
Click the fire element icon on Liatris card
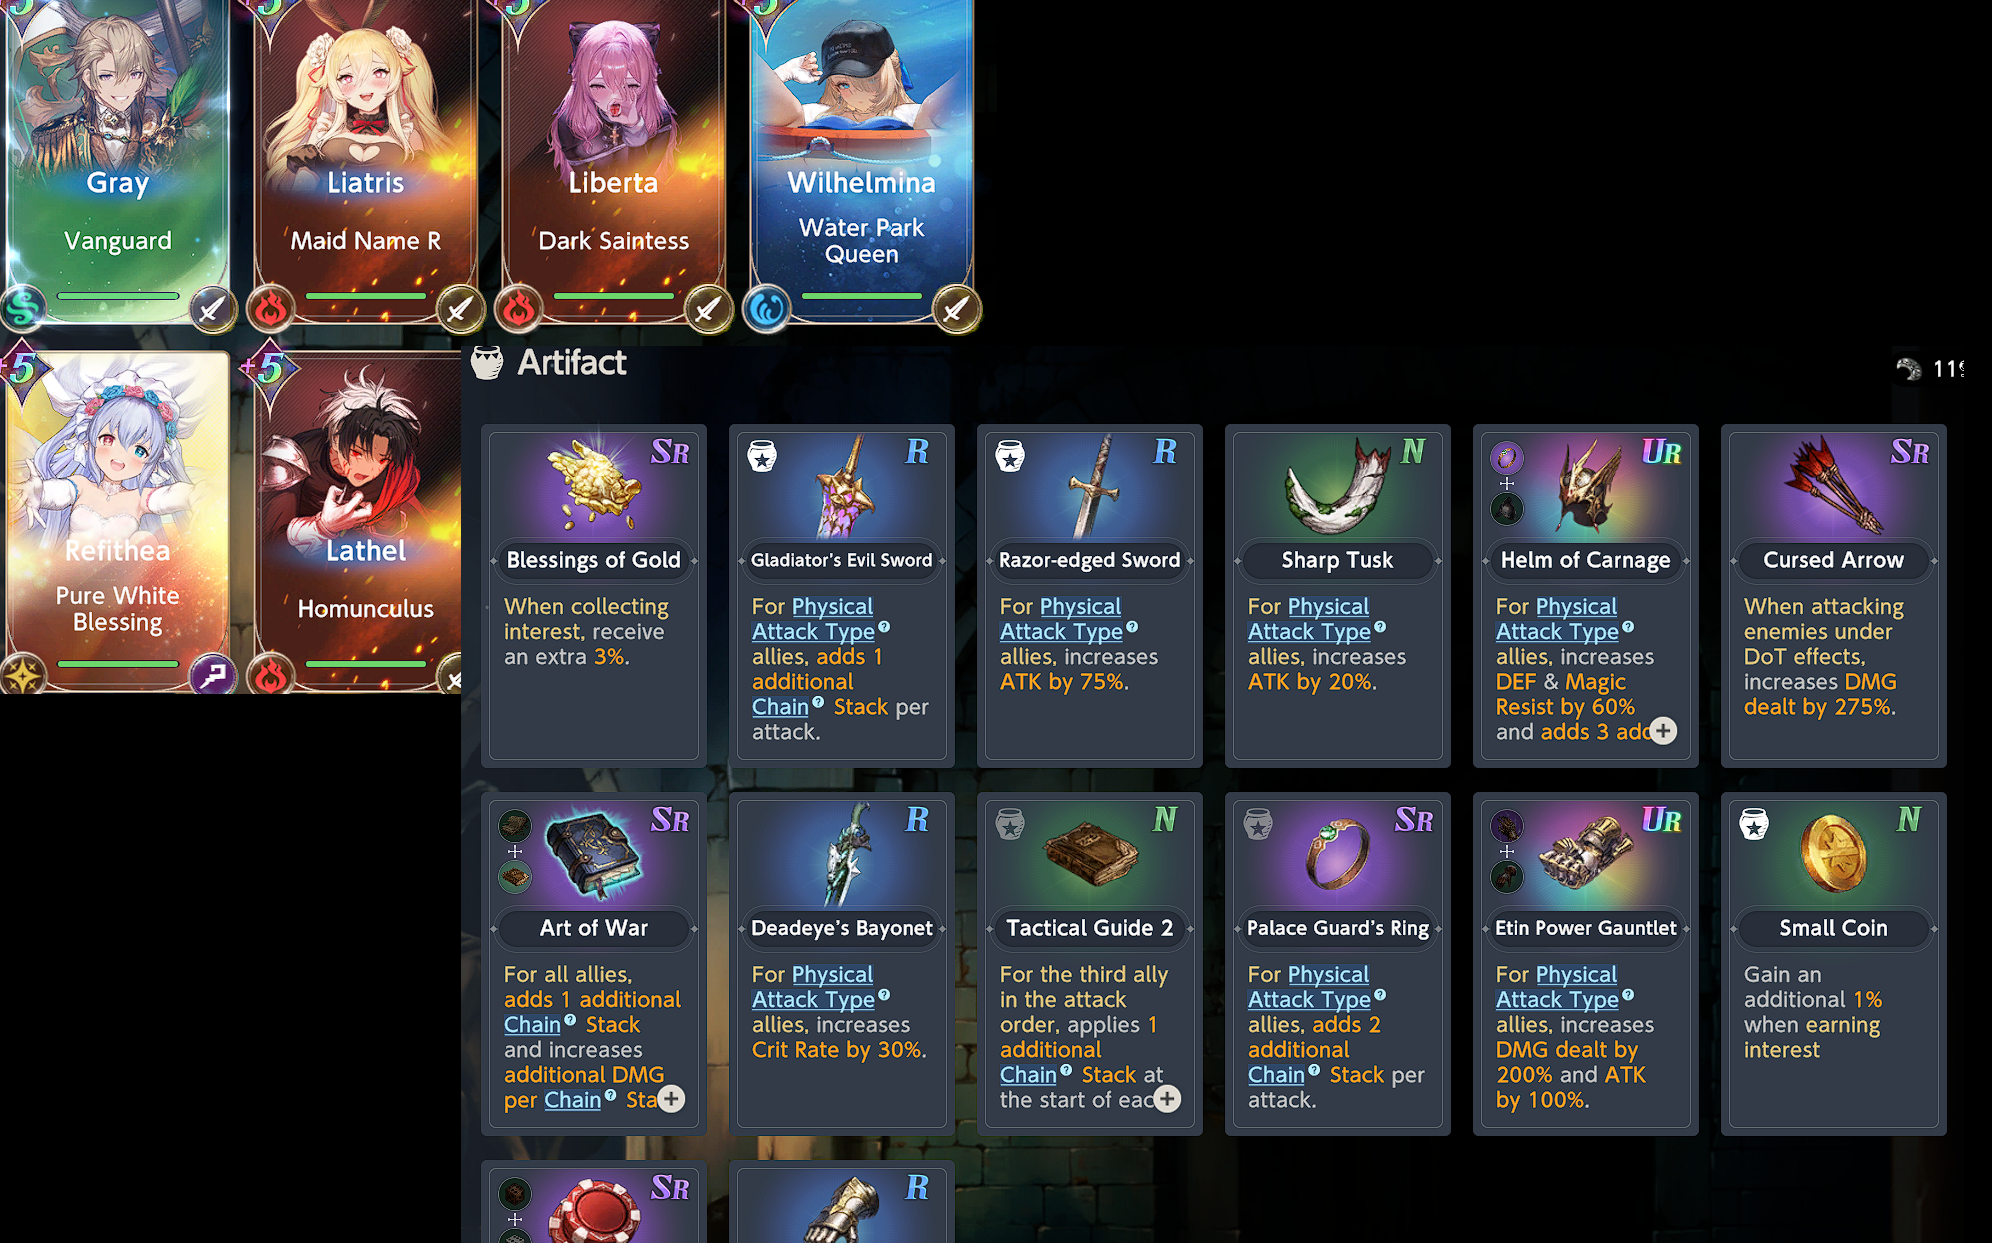[x=270, y=308]
